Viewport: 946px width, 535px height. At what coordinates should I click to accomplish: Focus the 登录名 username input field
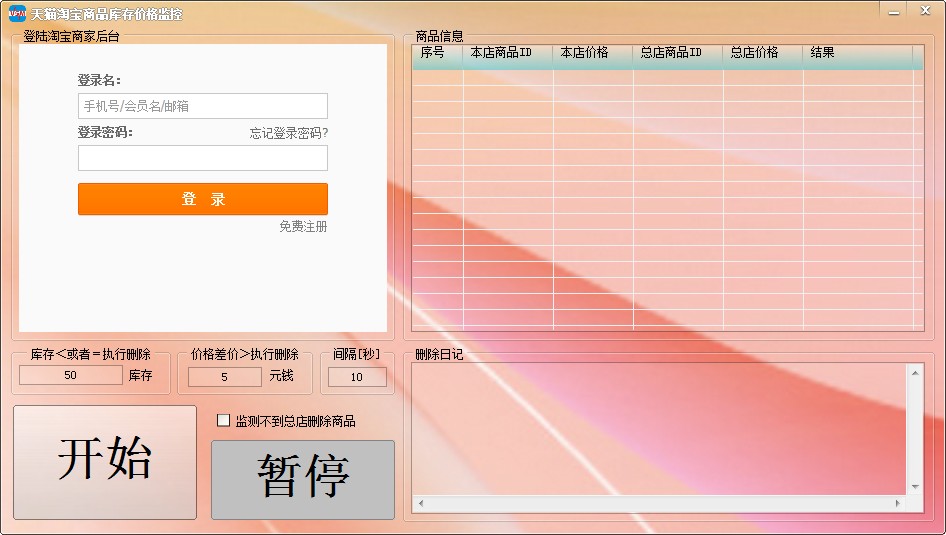pyautogui.click(x=202, y=106)
